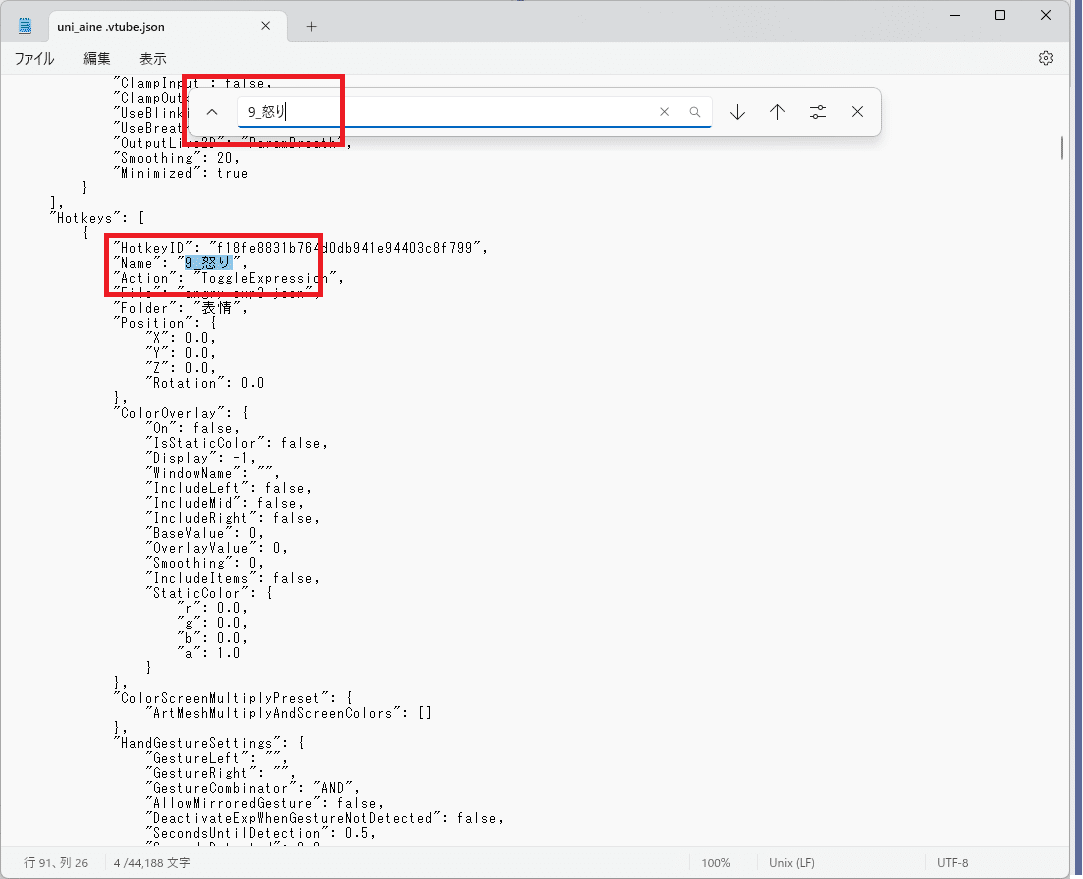Click the "Smoothing": 20 line
The height and width of the screenshot is (879, 1083).
pos(176,158)
